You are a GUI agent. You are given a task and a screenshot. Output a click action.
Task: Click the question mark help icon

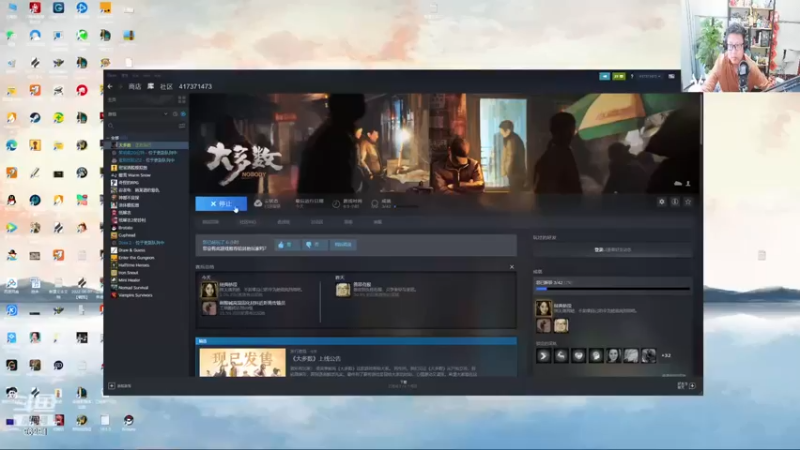tap(632, 77)
